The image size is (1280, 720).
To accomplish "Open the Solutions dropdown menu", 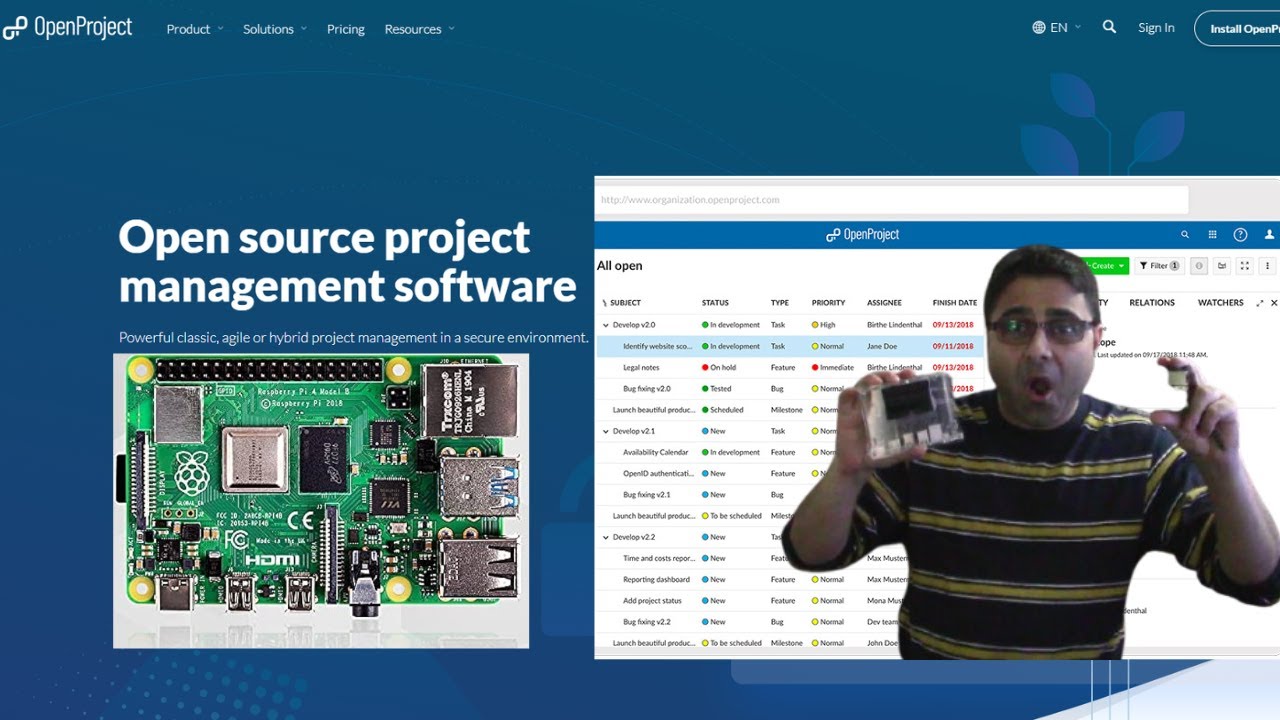I will pos(275,29).
